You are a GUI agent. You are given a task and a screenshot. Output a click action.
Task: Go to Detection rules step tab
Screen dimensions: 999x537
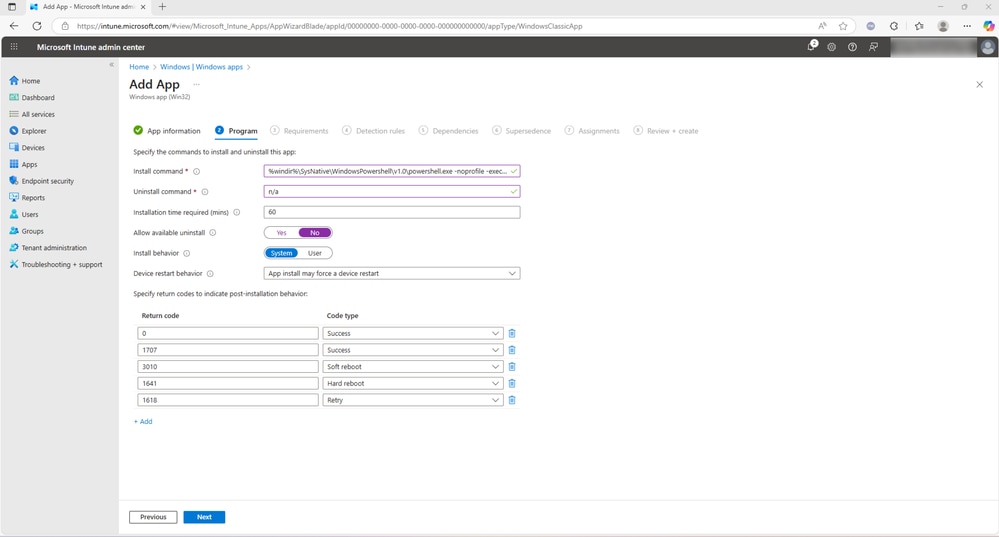[x=373, y=131]
